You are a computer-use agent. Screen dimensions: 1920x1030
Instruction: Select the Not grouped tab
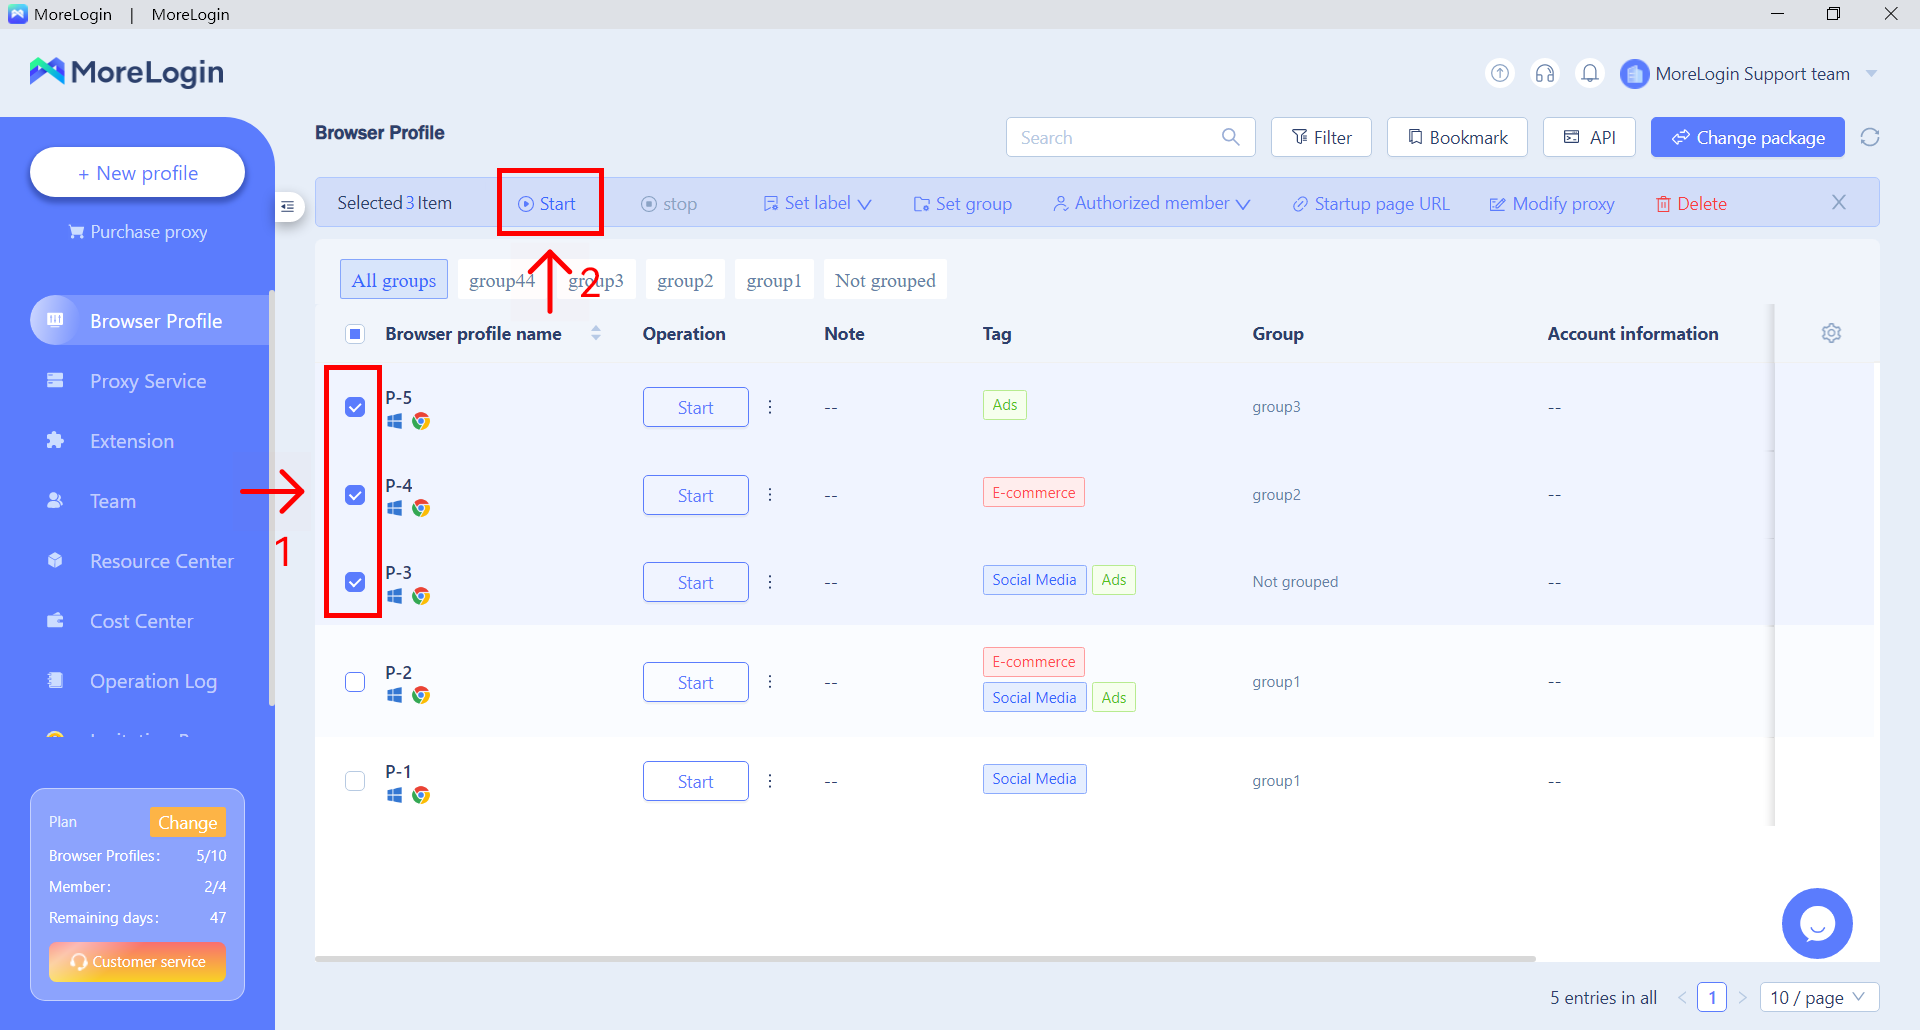coord(885,280)
